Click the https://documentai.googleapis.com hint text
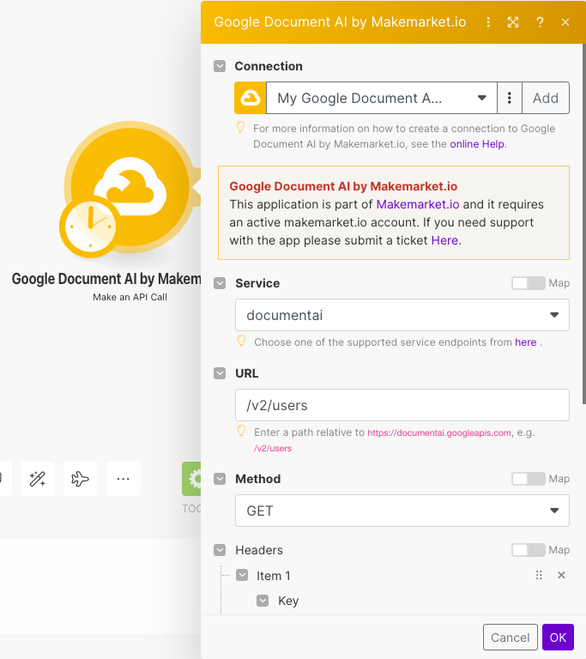The image size is (586, 659). tap(439, 432)
